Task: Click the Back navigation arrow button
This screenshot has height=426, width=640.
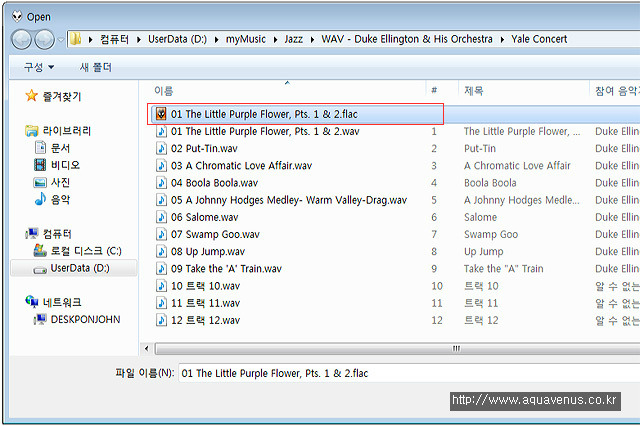Action: [x=21, y=40]
